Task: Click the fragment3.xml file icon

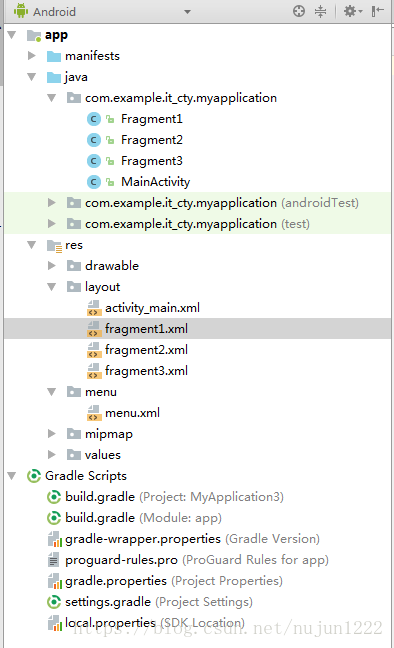Action: pyautogui.click(x=94, y=371)
